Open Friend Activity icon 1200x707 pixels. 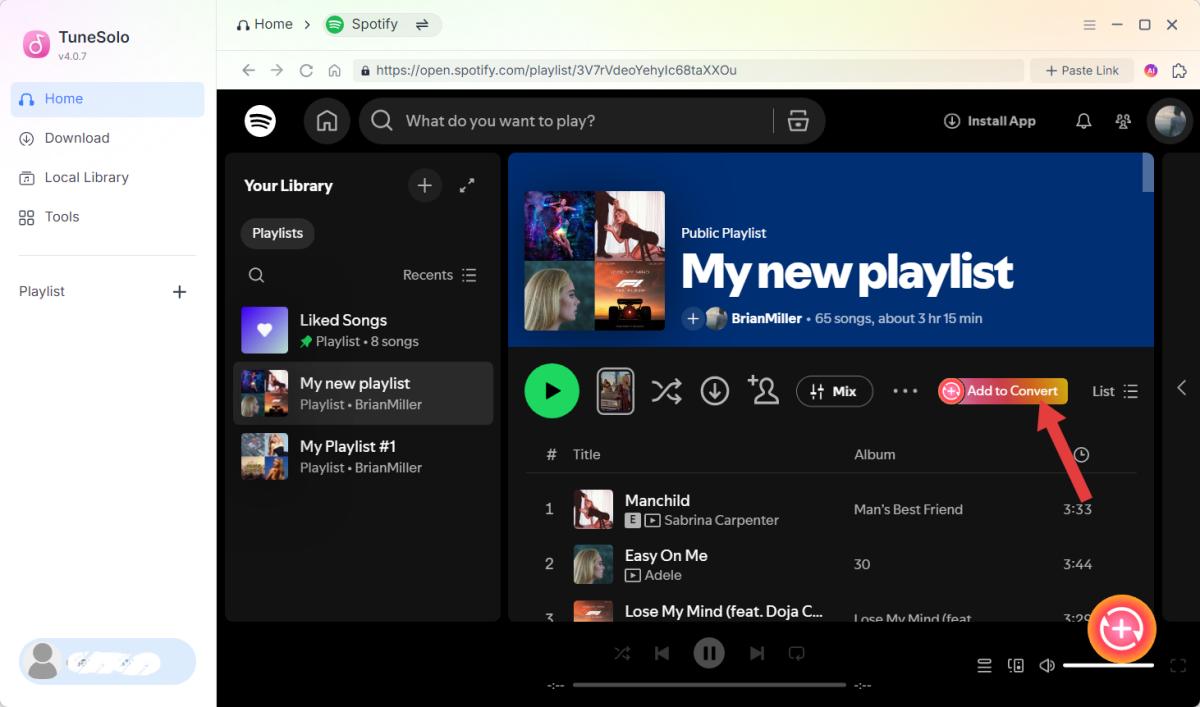pos(1123,121)
